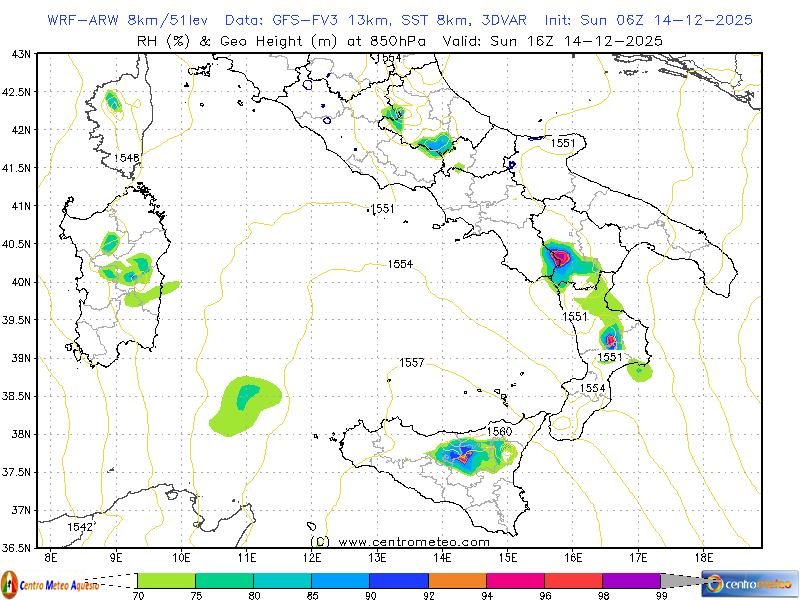Click the 1557 geopotential height label
Viewport: 800px width, 600px height.
point(411,362)
